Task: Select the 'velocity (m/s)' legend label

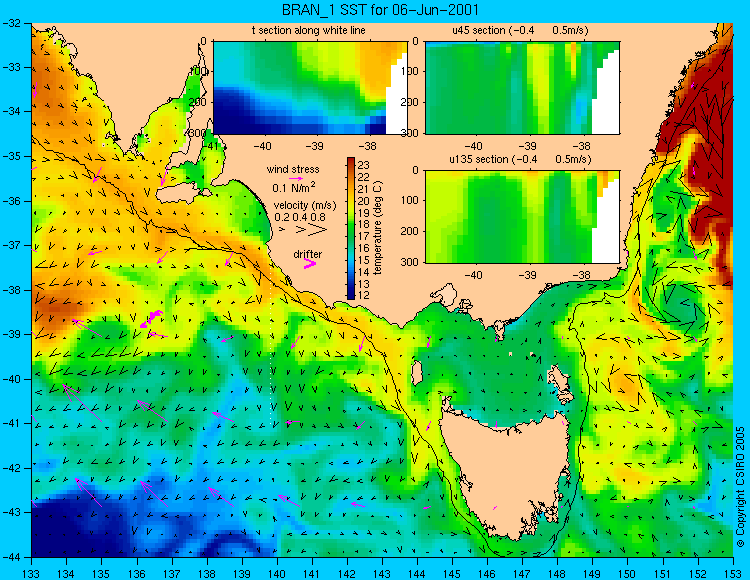Action: coord(305,206)
